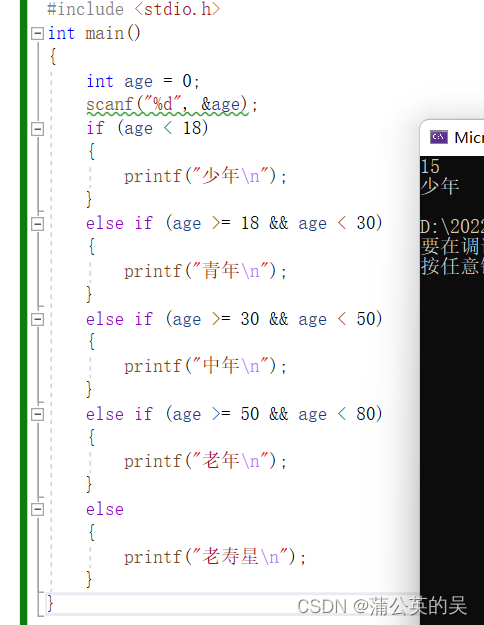Click the int age = 0; declaration
Viewport: 484px width, 625px height.
click(143, 81)
